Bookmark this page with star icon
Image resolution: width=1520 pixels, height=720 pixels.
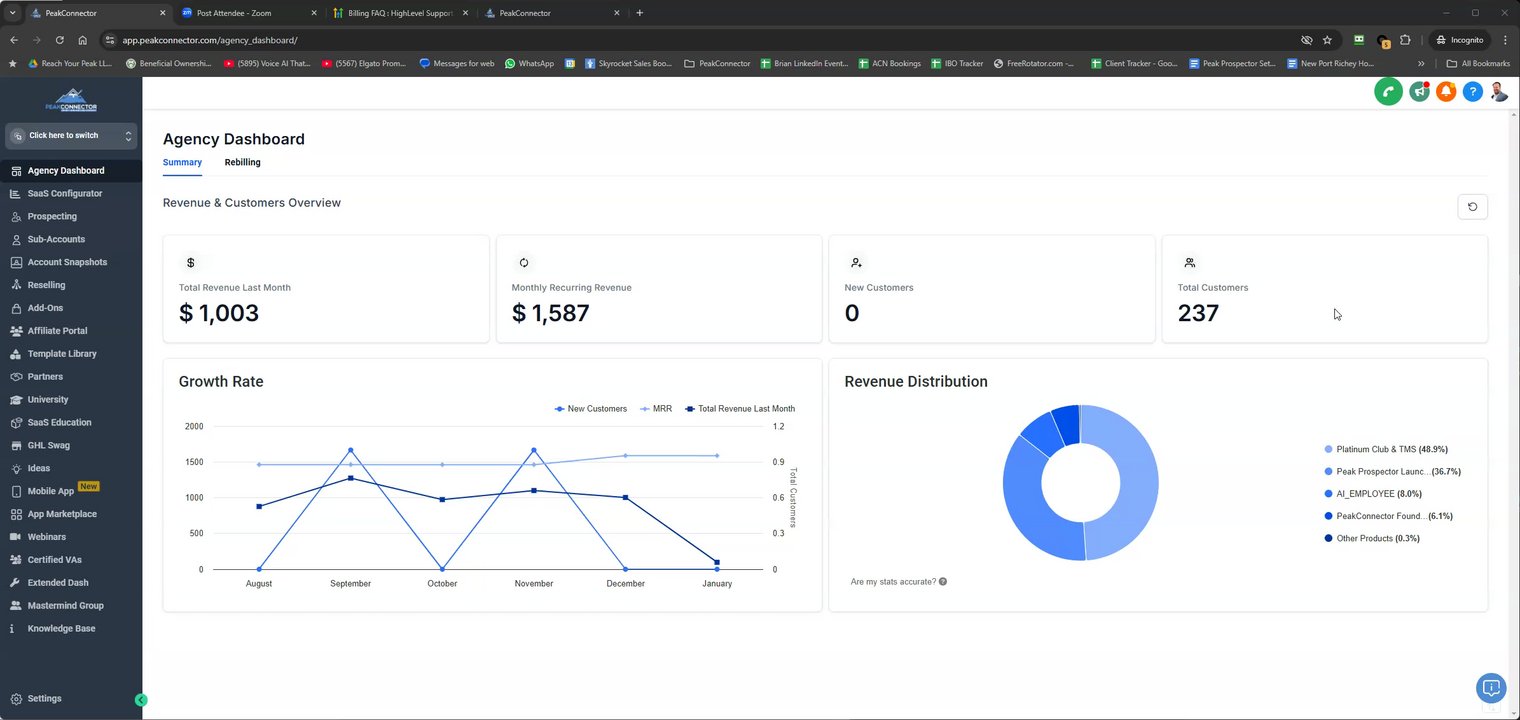tap(1327, 40)
